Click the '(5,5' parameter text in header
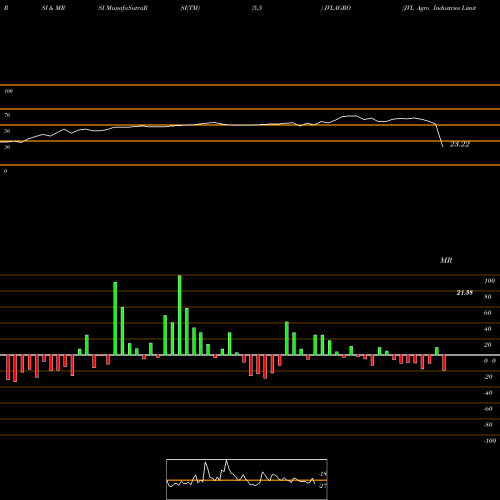Image resolution: width=500 pixels, height=500 pixels. (257, 8)
